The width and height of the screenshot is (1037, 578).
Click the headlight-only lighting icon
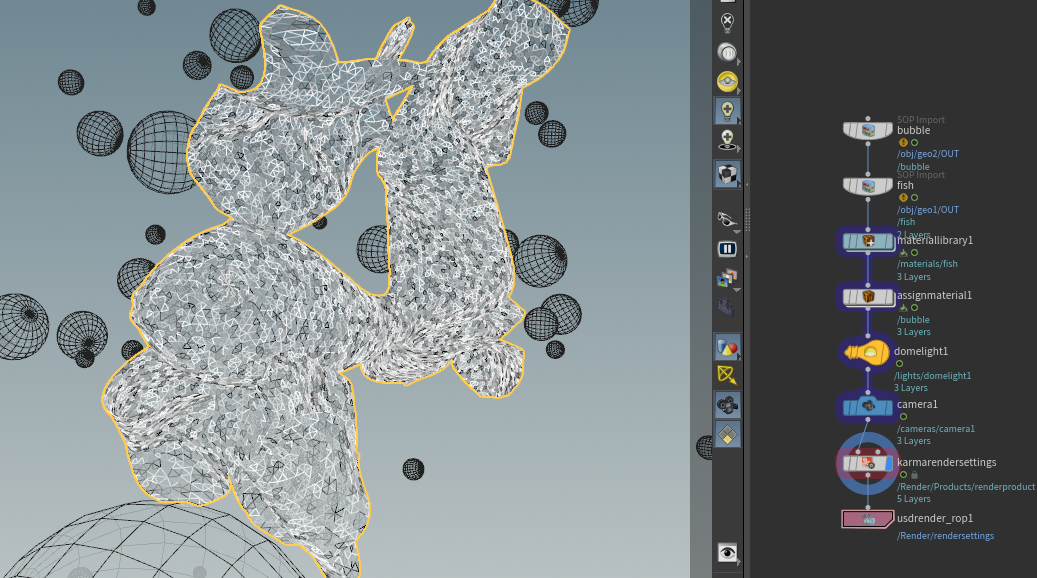[727, 52]
